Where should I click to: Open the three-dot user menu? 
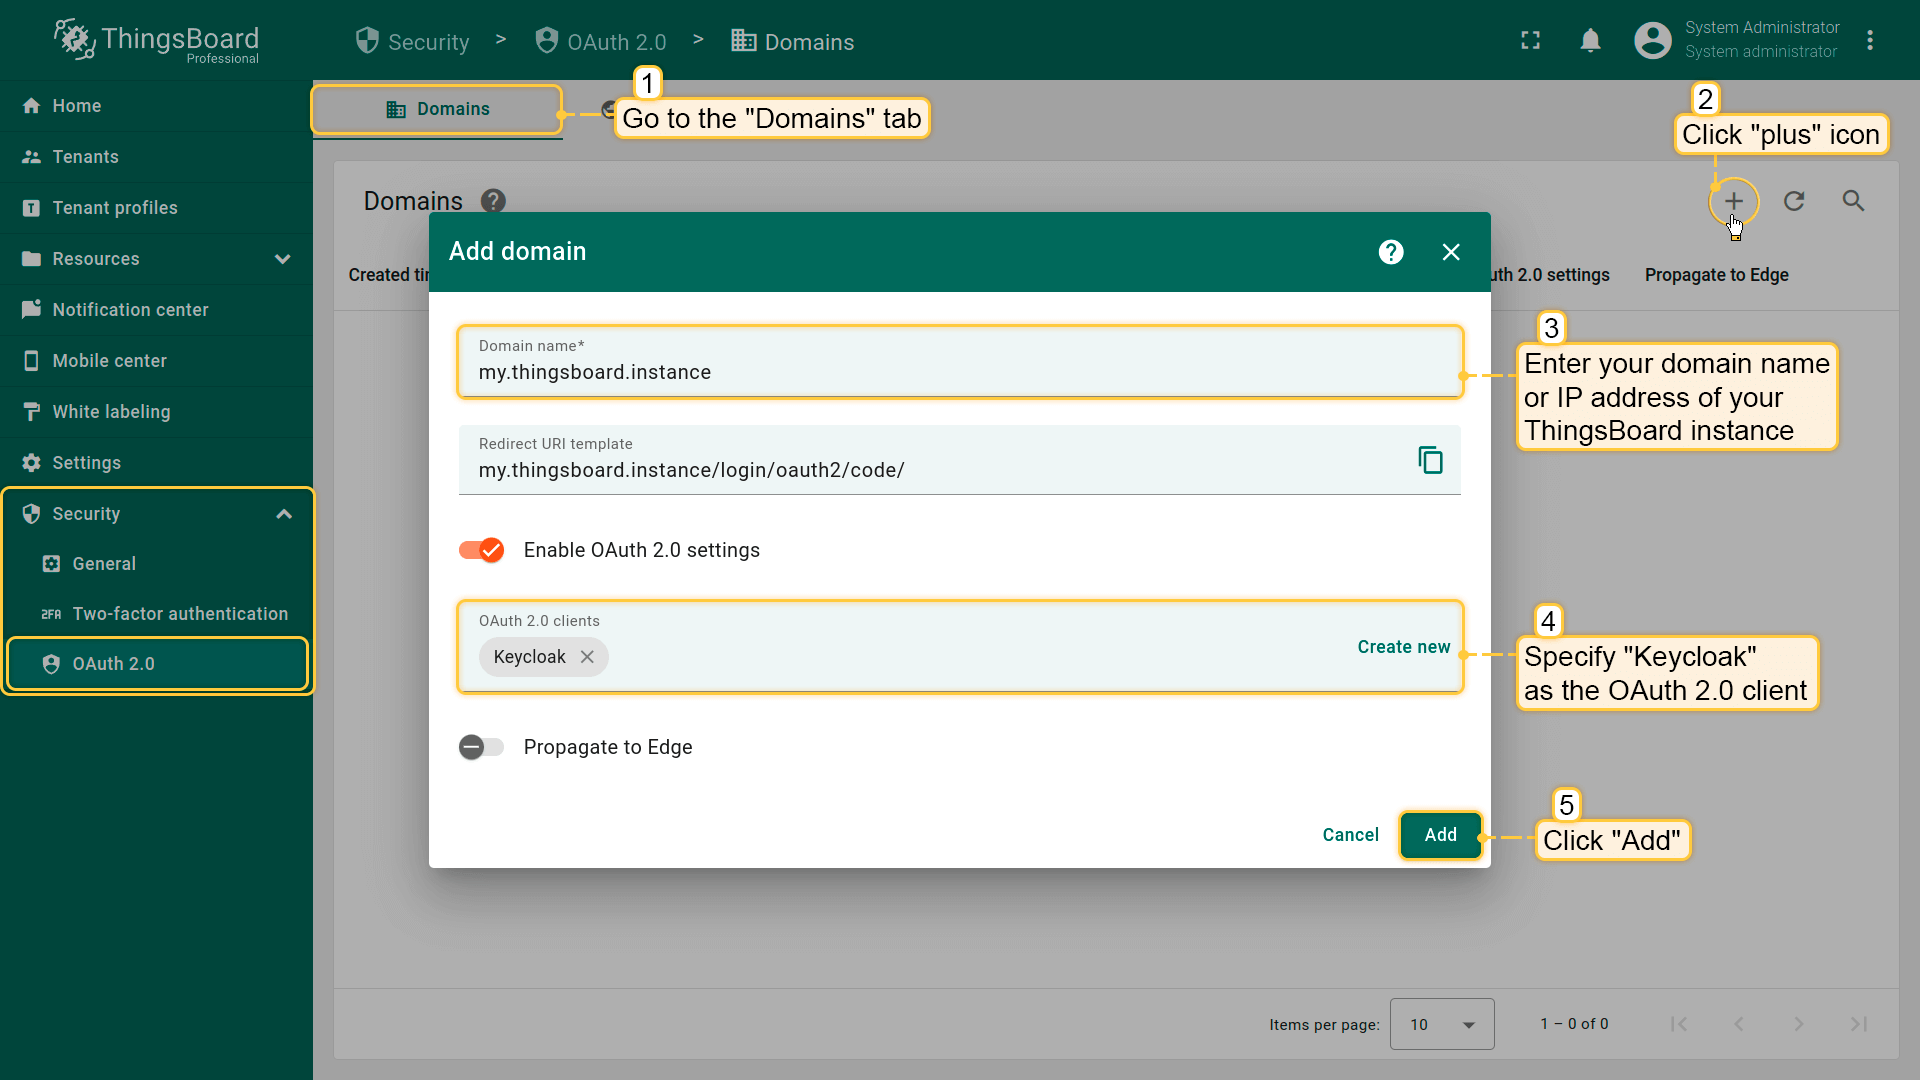(1870, 41)
